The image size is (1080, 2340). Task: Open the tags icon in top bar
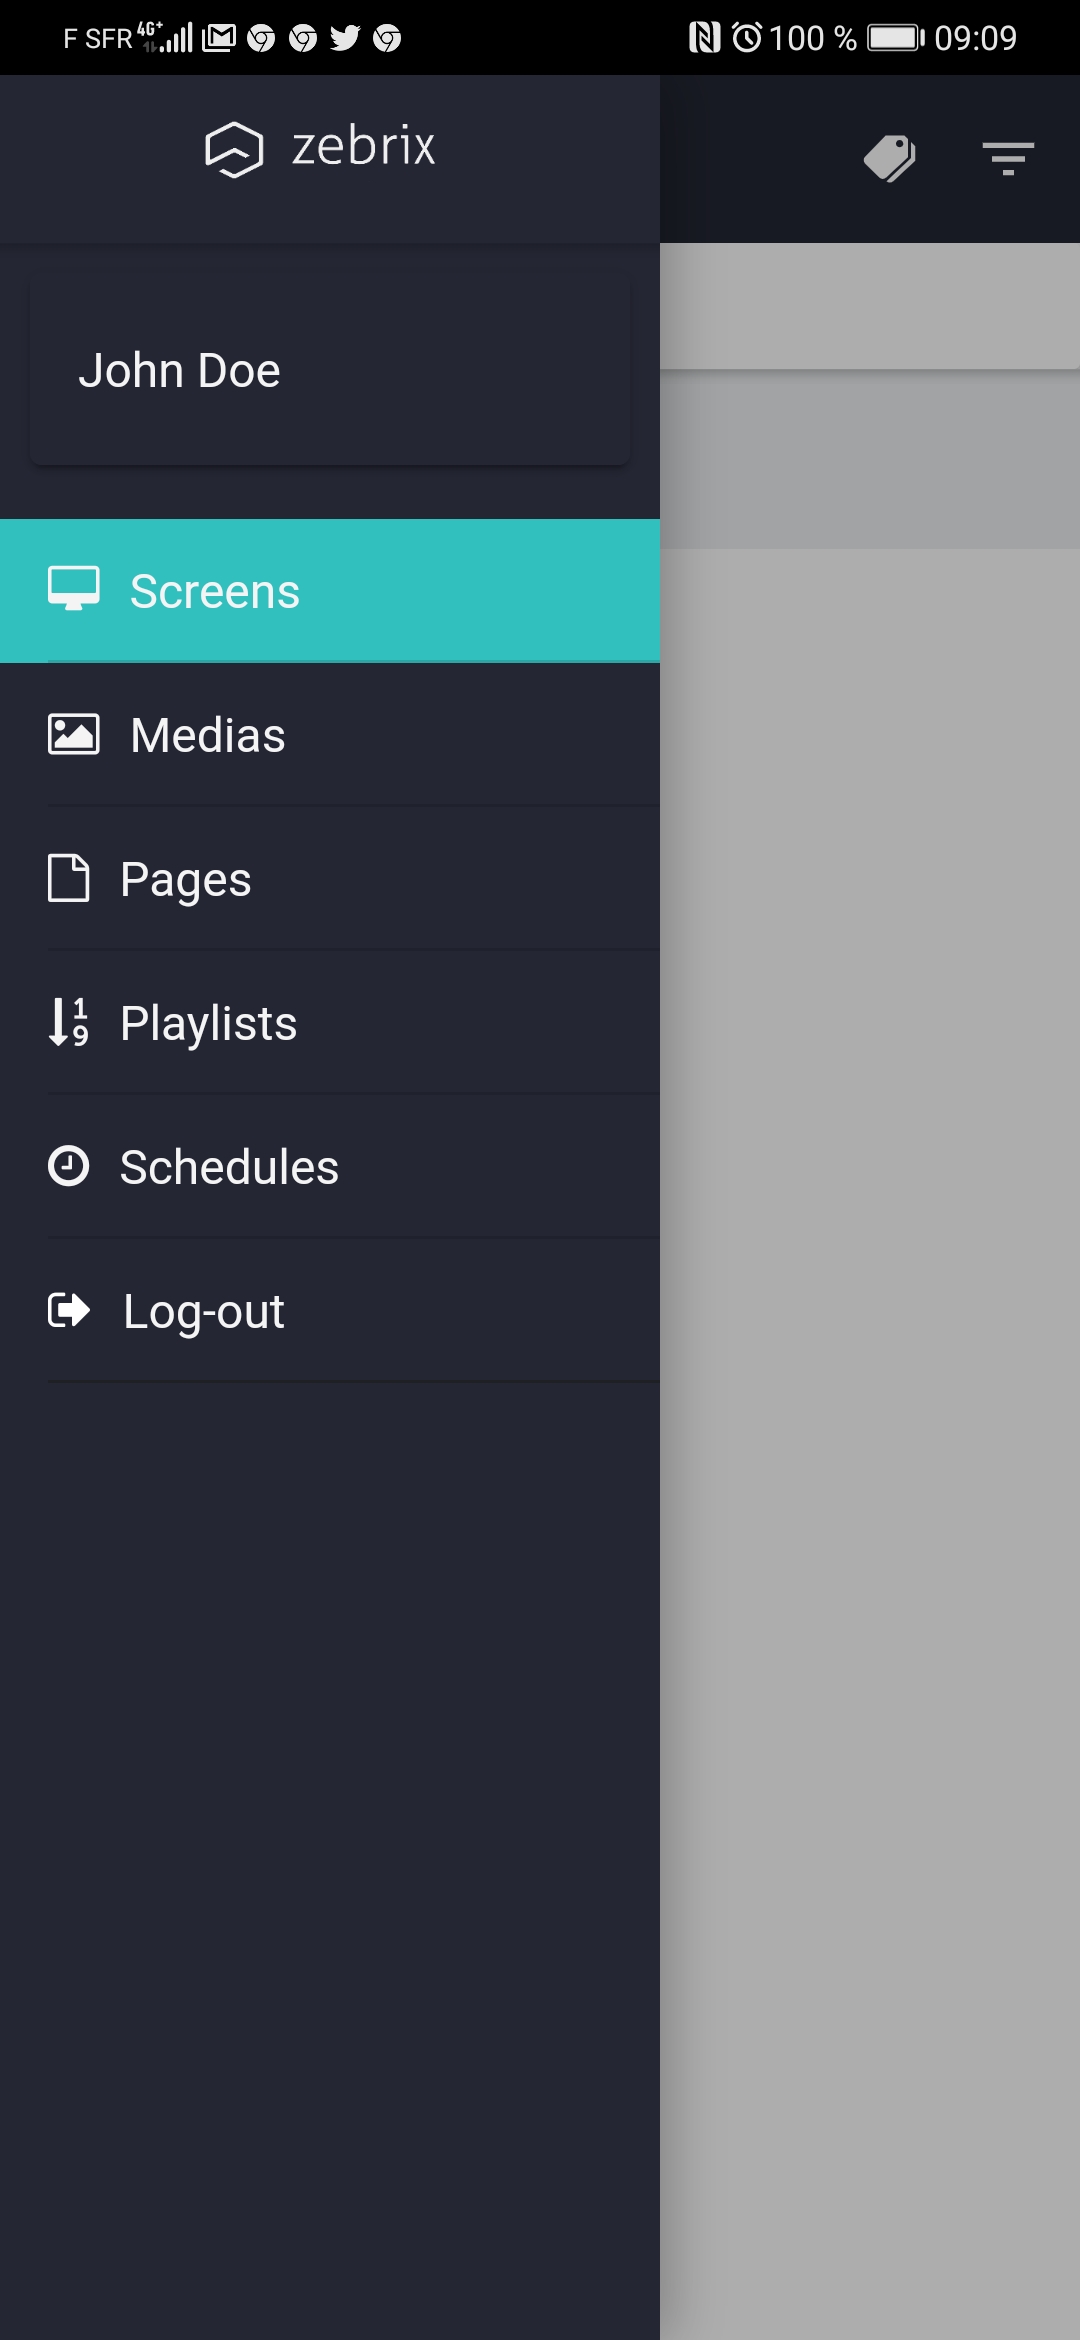(889, 158)
